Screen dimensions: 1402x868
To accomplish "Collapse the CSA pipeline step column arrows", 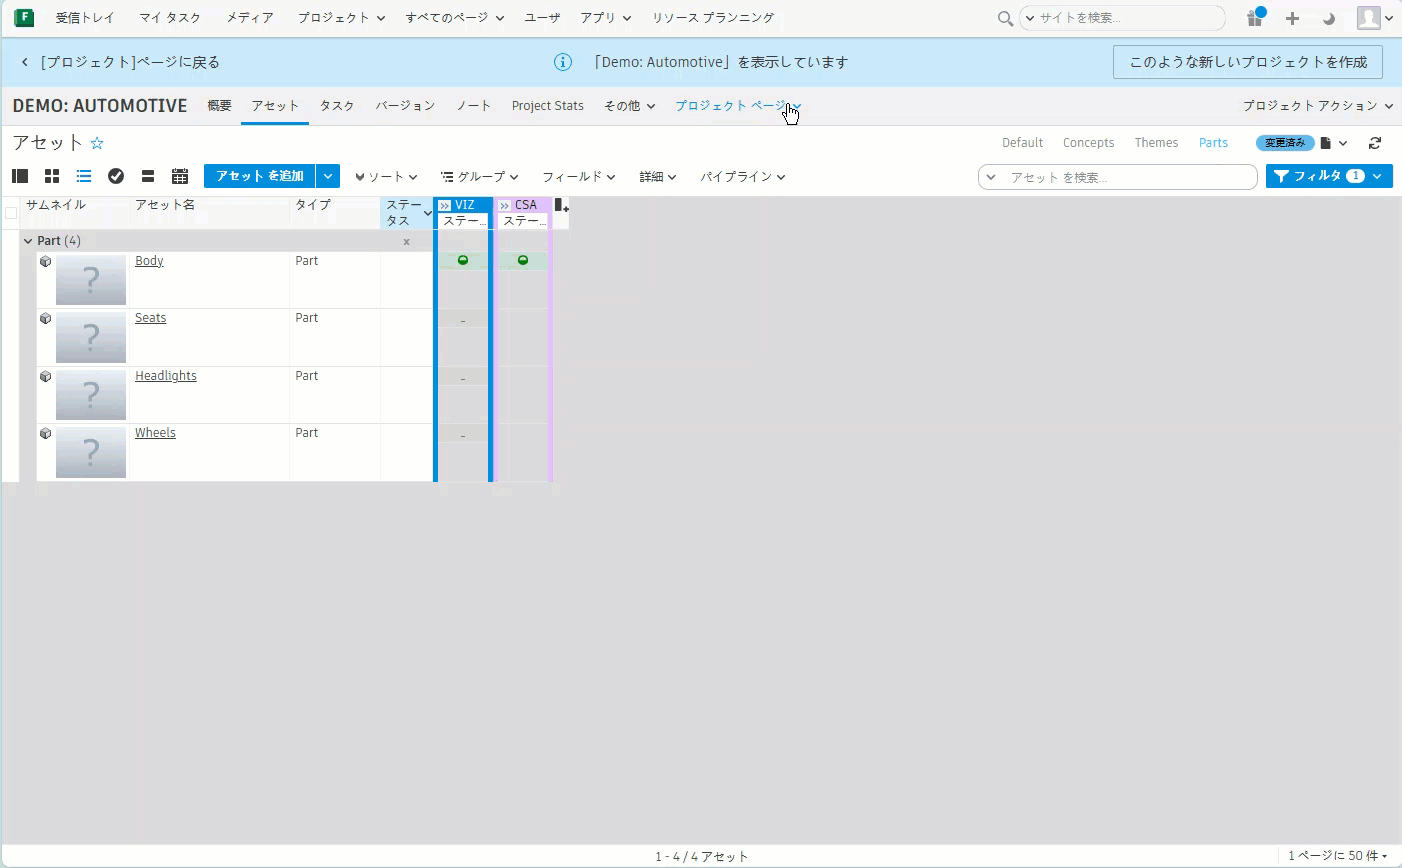I will 505,205.
